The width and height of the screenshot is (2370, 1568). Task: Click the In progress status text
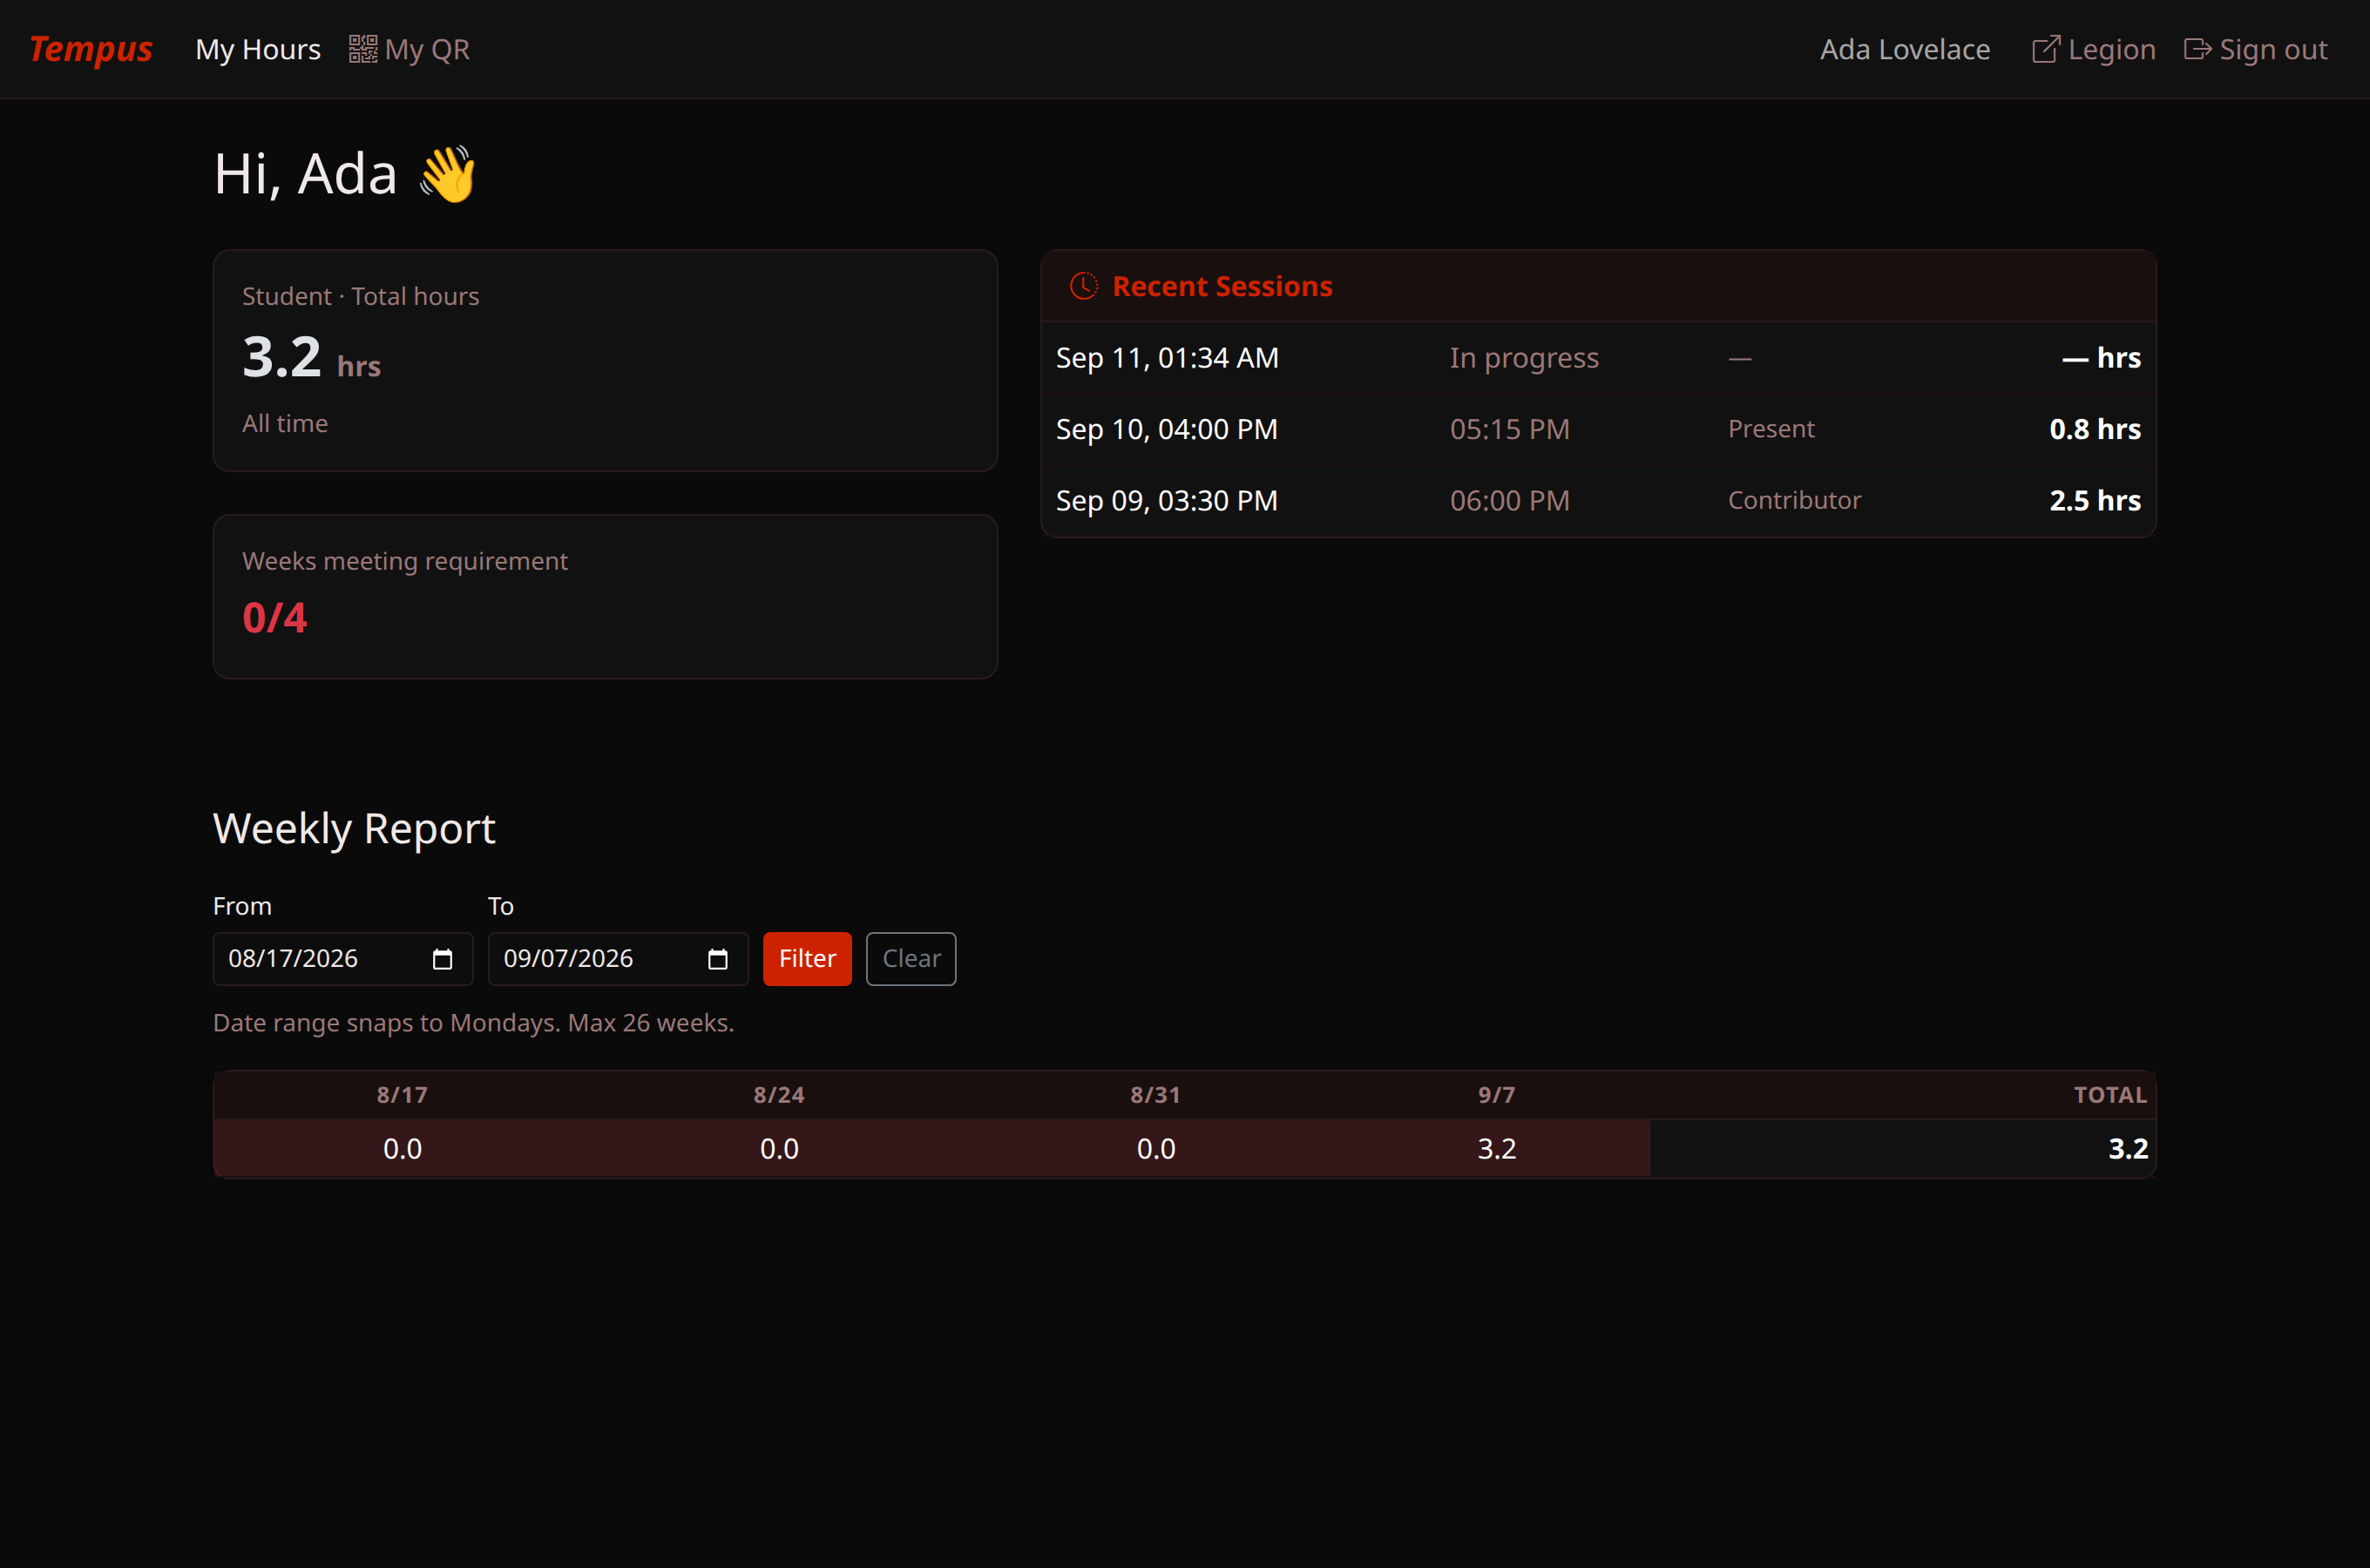pos(1524,358)
